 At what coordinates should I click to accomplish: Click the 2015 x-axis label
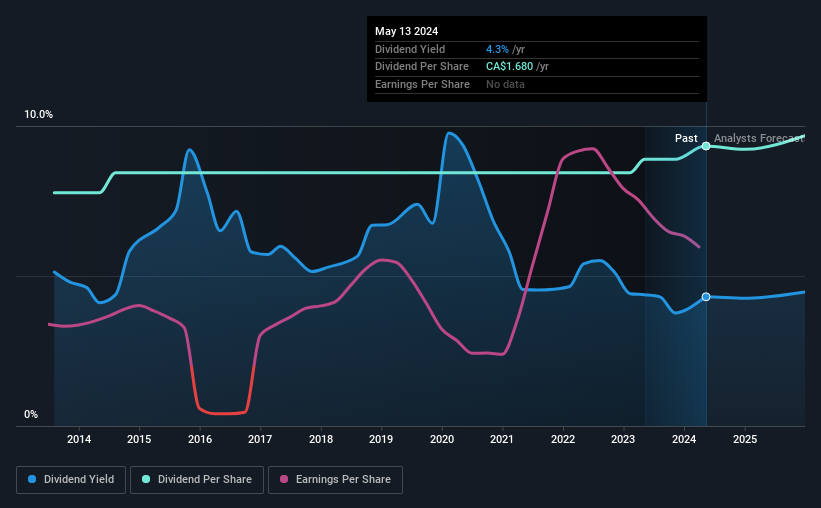(139, 439)
